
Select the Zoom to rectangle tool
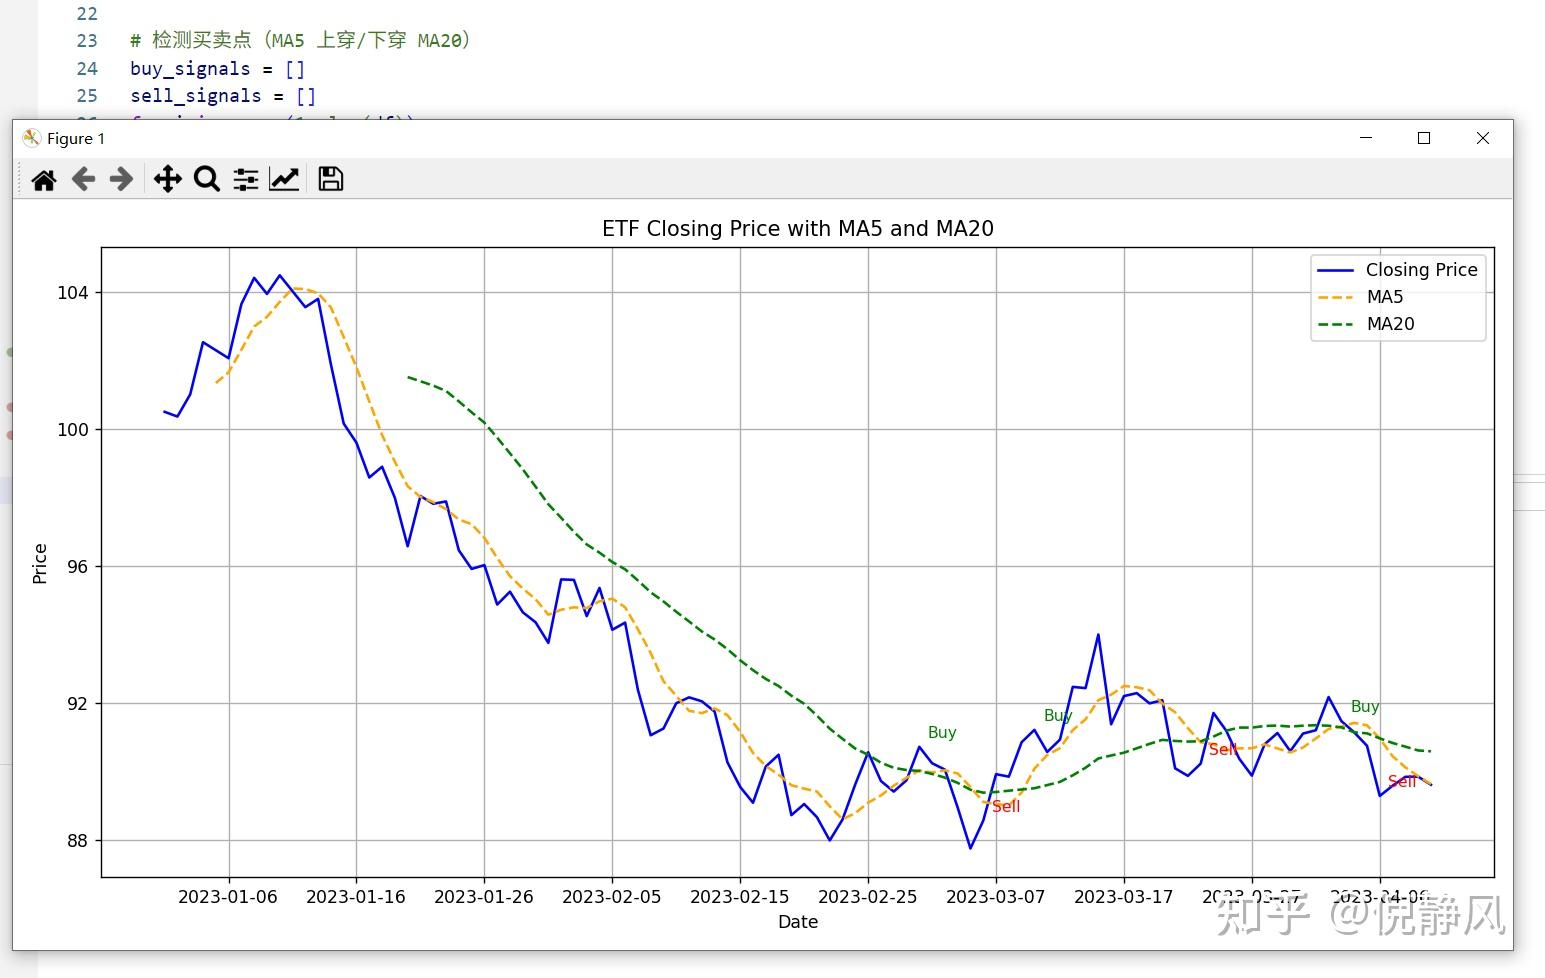[x=207, y=179]
